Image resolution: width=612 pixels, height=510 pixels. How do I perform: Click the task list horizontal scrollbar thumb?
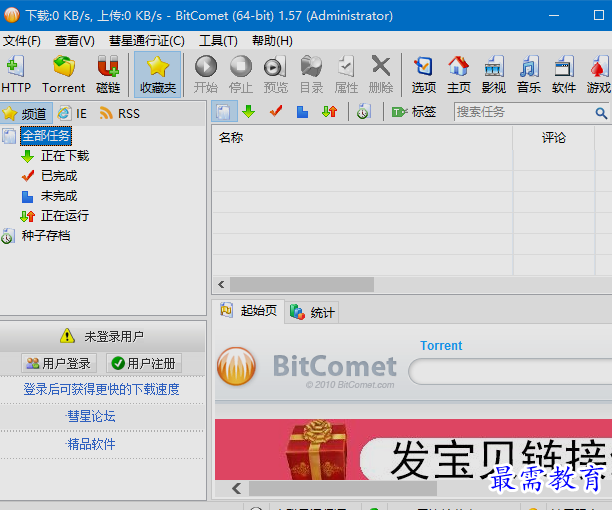(302, 284)
